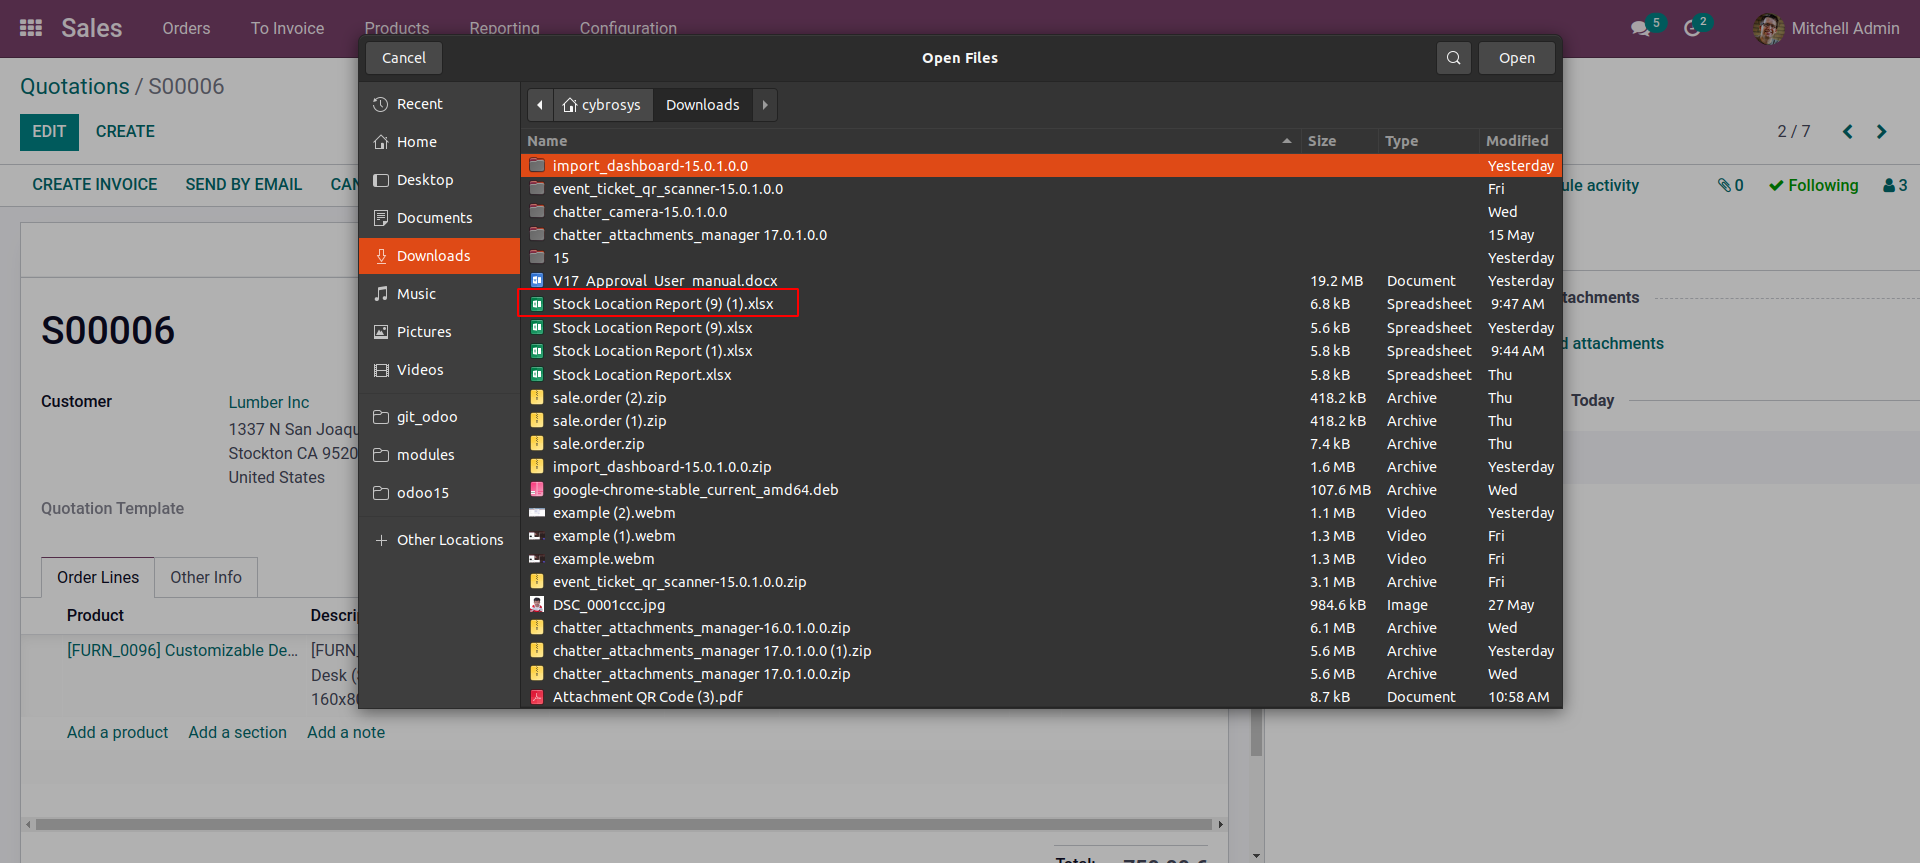Open Recent in the file dialog sidebar
The image size is (1920, 863).
(439, 104)
